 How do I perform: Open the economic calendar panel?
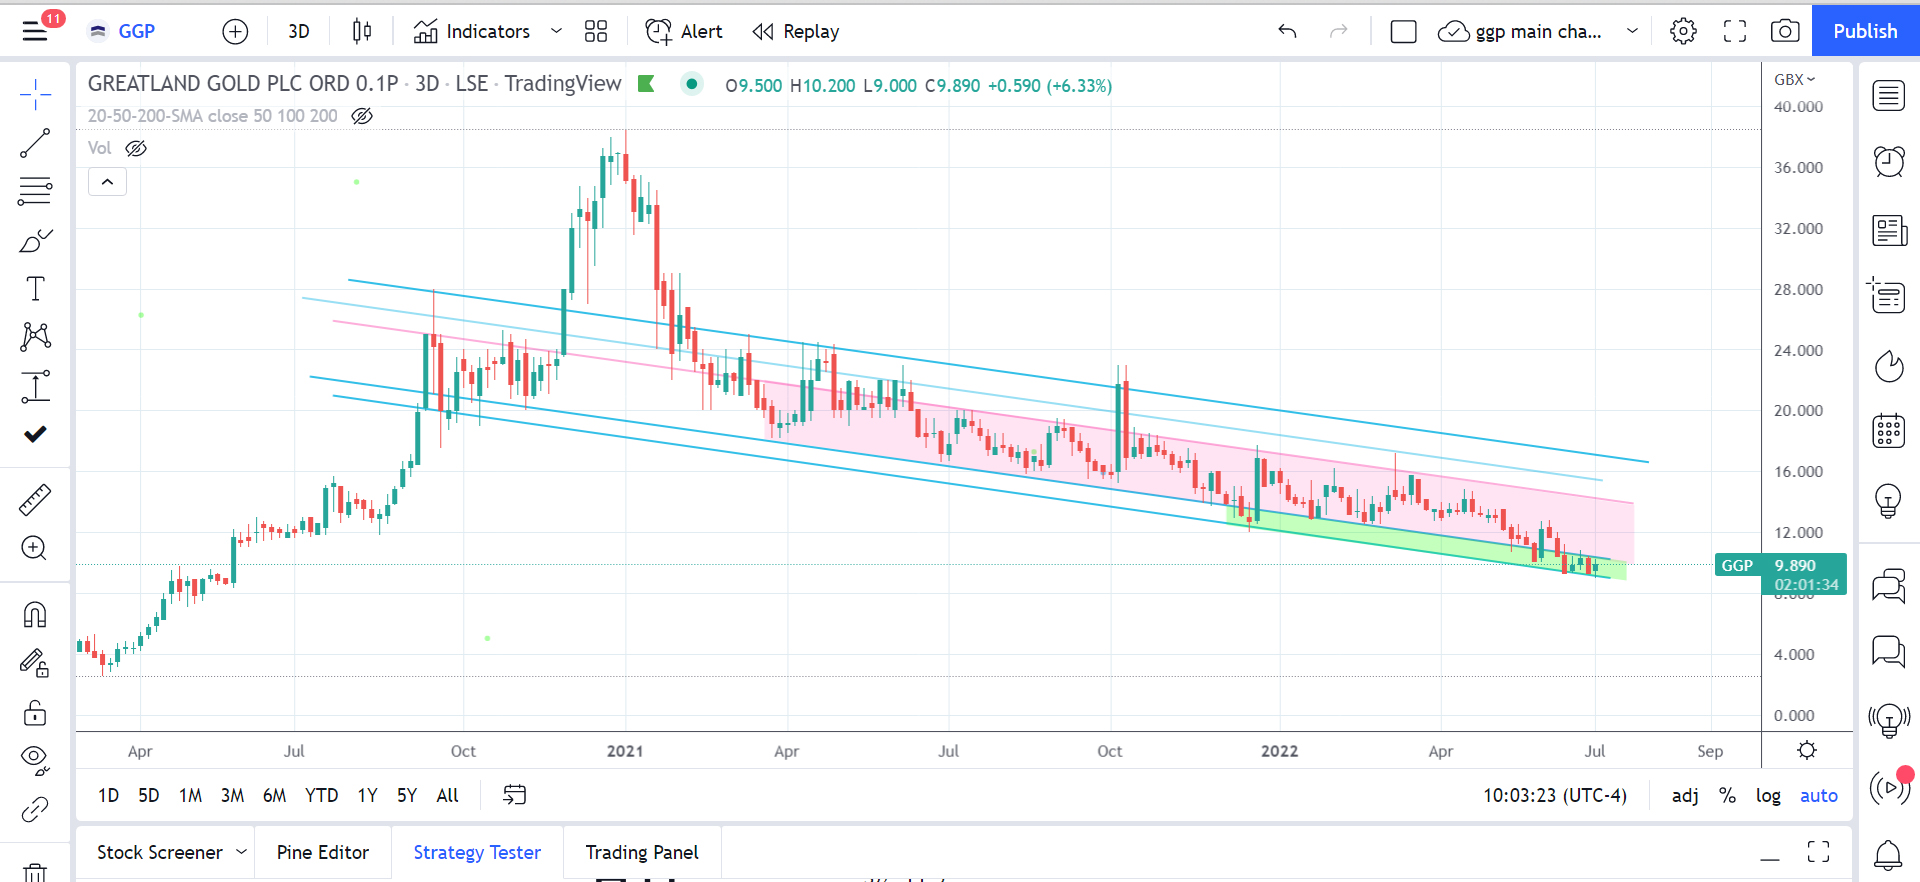[1888, 431]
